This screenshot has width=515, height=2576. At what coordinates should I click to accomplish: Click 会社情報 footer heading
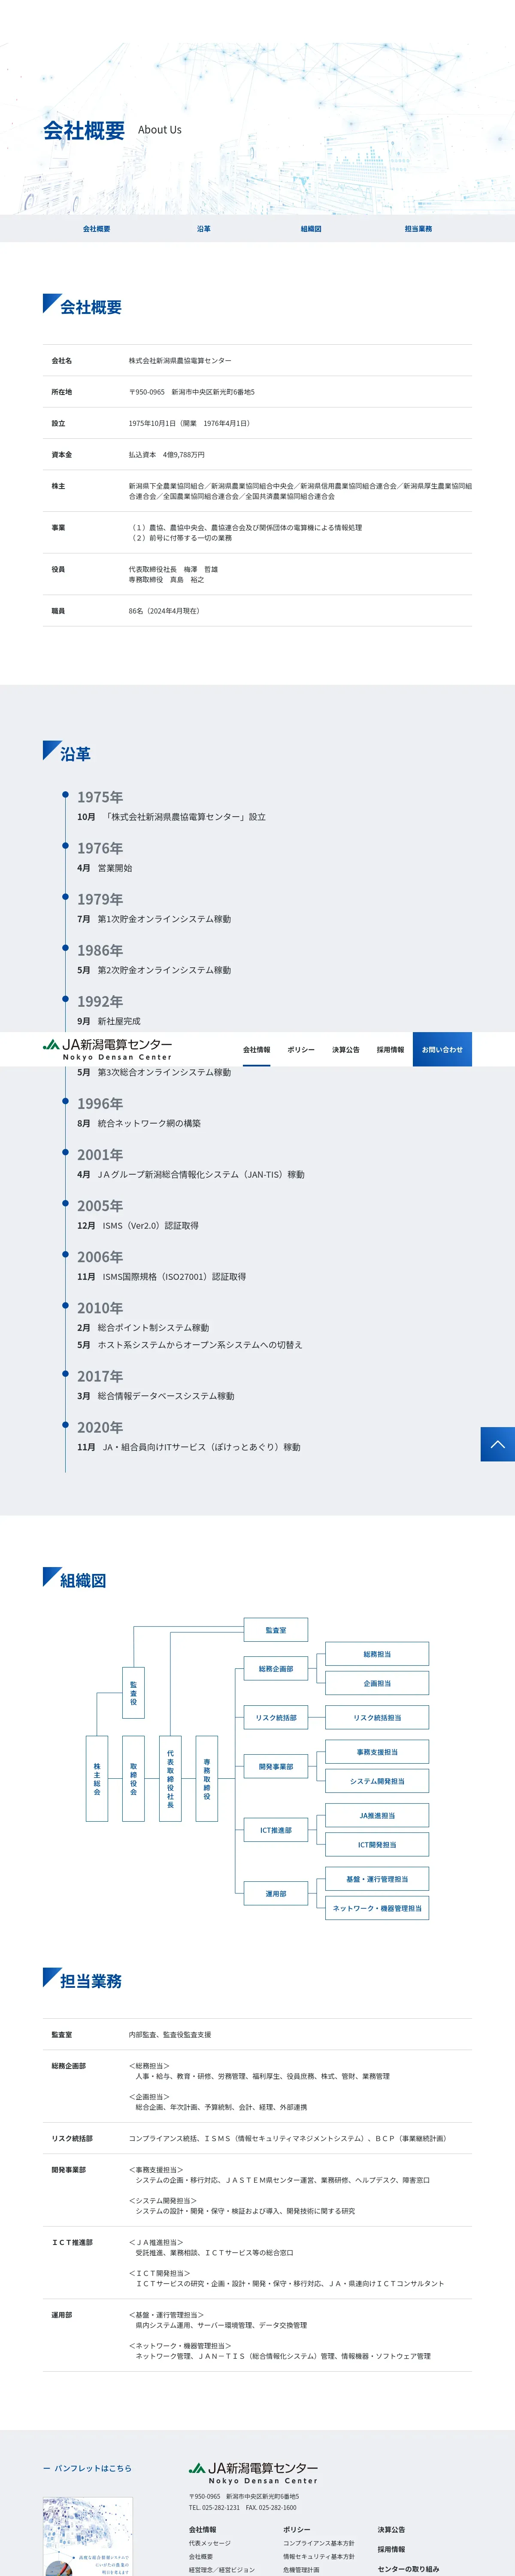click(x=203, y=2529)
